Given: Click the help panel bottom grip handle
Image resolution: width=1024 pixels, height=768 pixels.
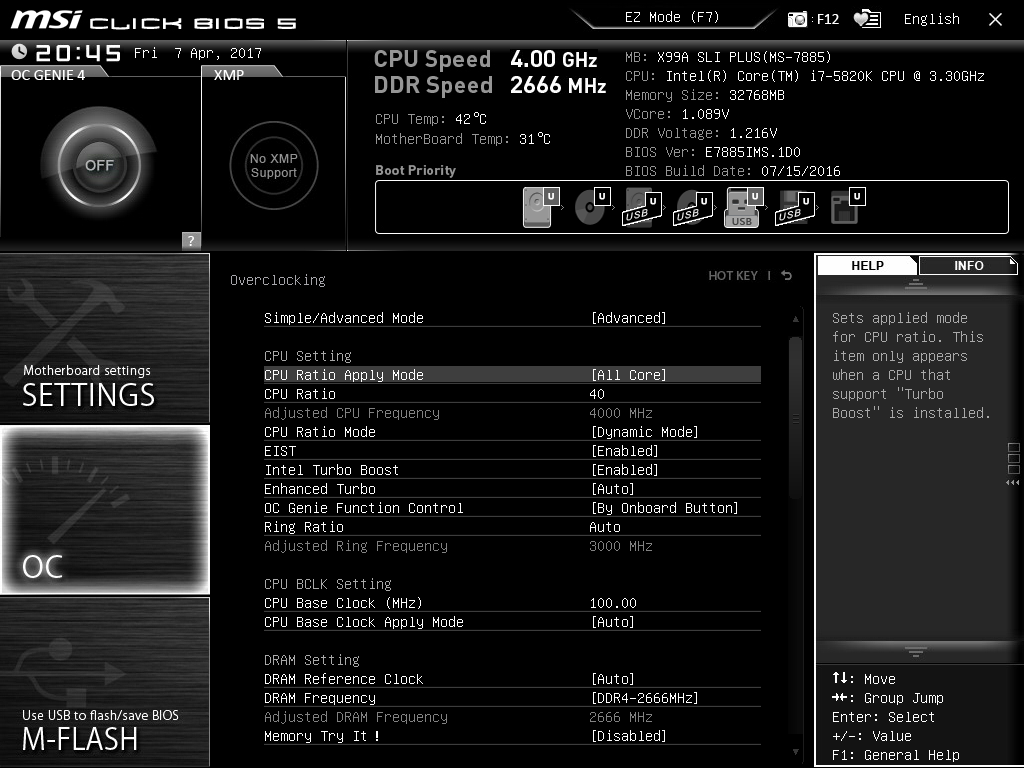Looking at the screenshot, I should 916,652.
